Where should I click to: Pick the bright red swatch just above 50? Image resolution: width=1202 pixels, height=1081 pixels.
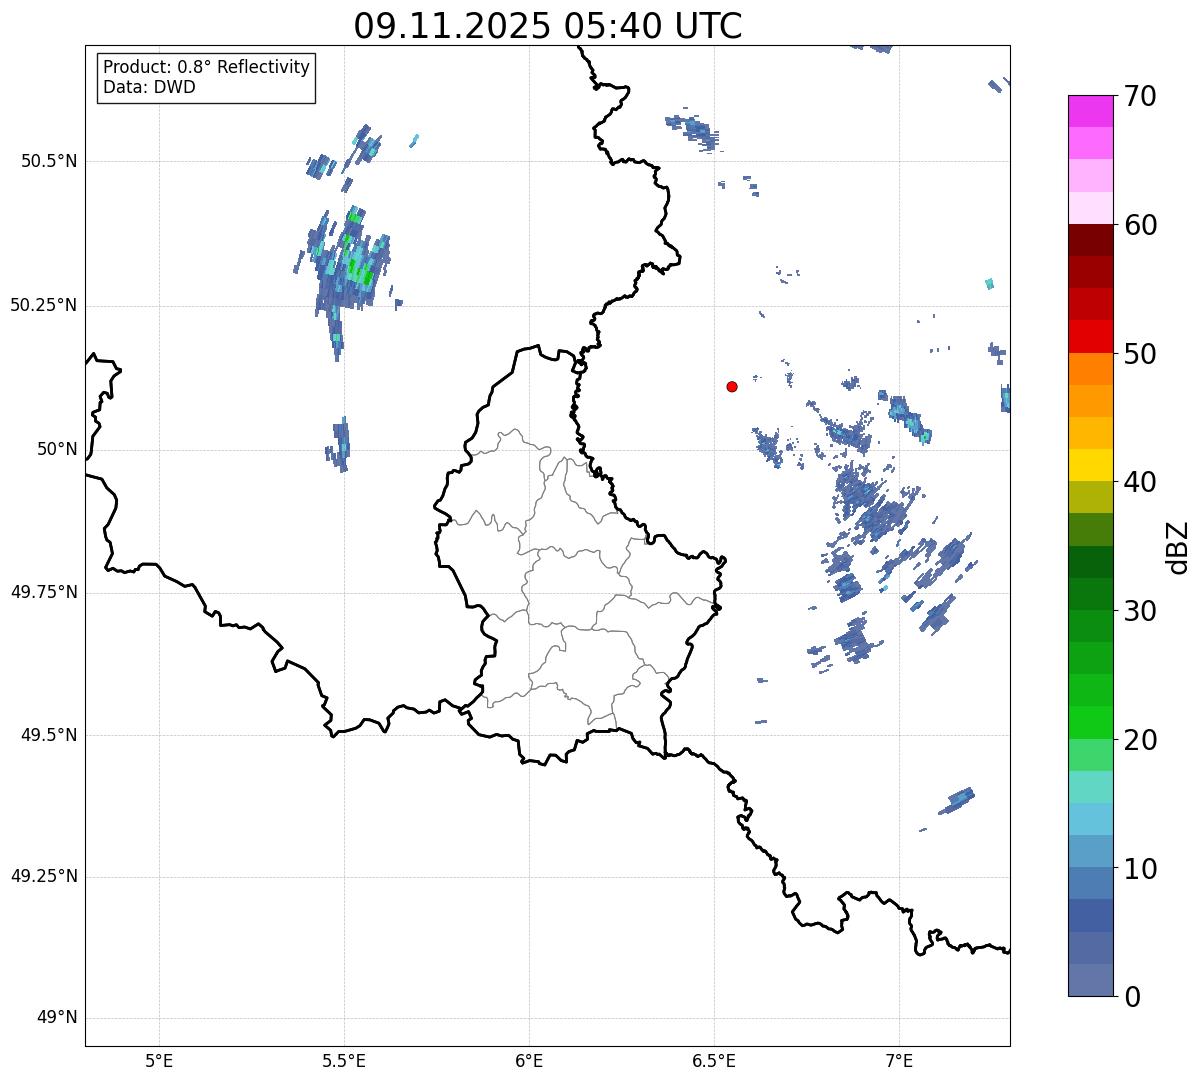click(x=1090, y=337)
